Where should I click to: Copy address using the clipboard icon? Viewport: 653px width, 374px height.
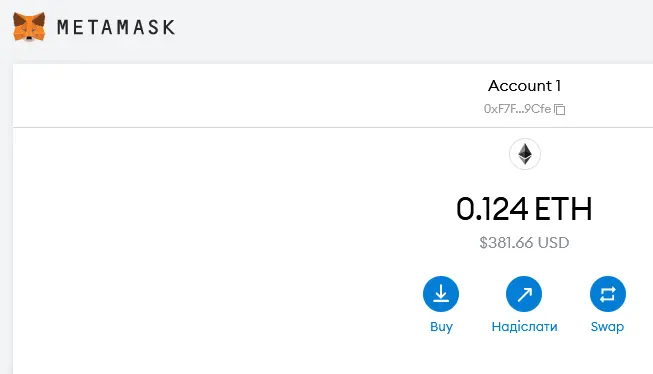(x=560, y=109)
